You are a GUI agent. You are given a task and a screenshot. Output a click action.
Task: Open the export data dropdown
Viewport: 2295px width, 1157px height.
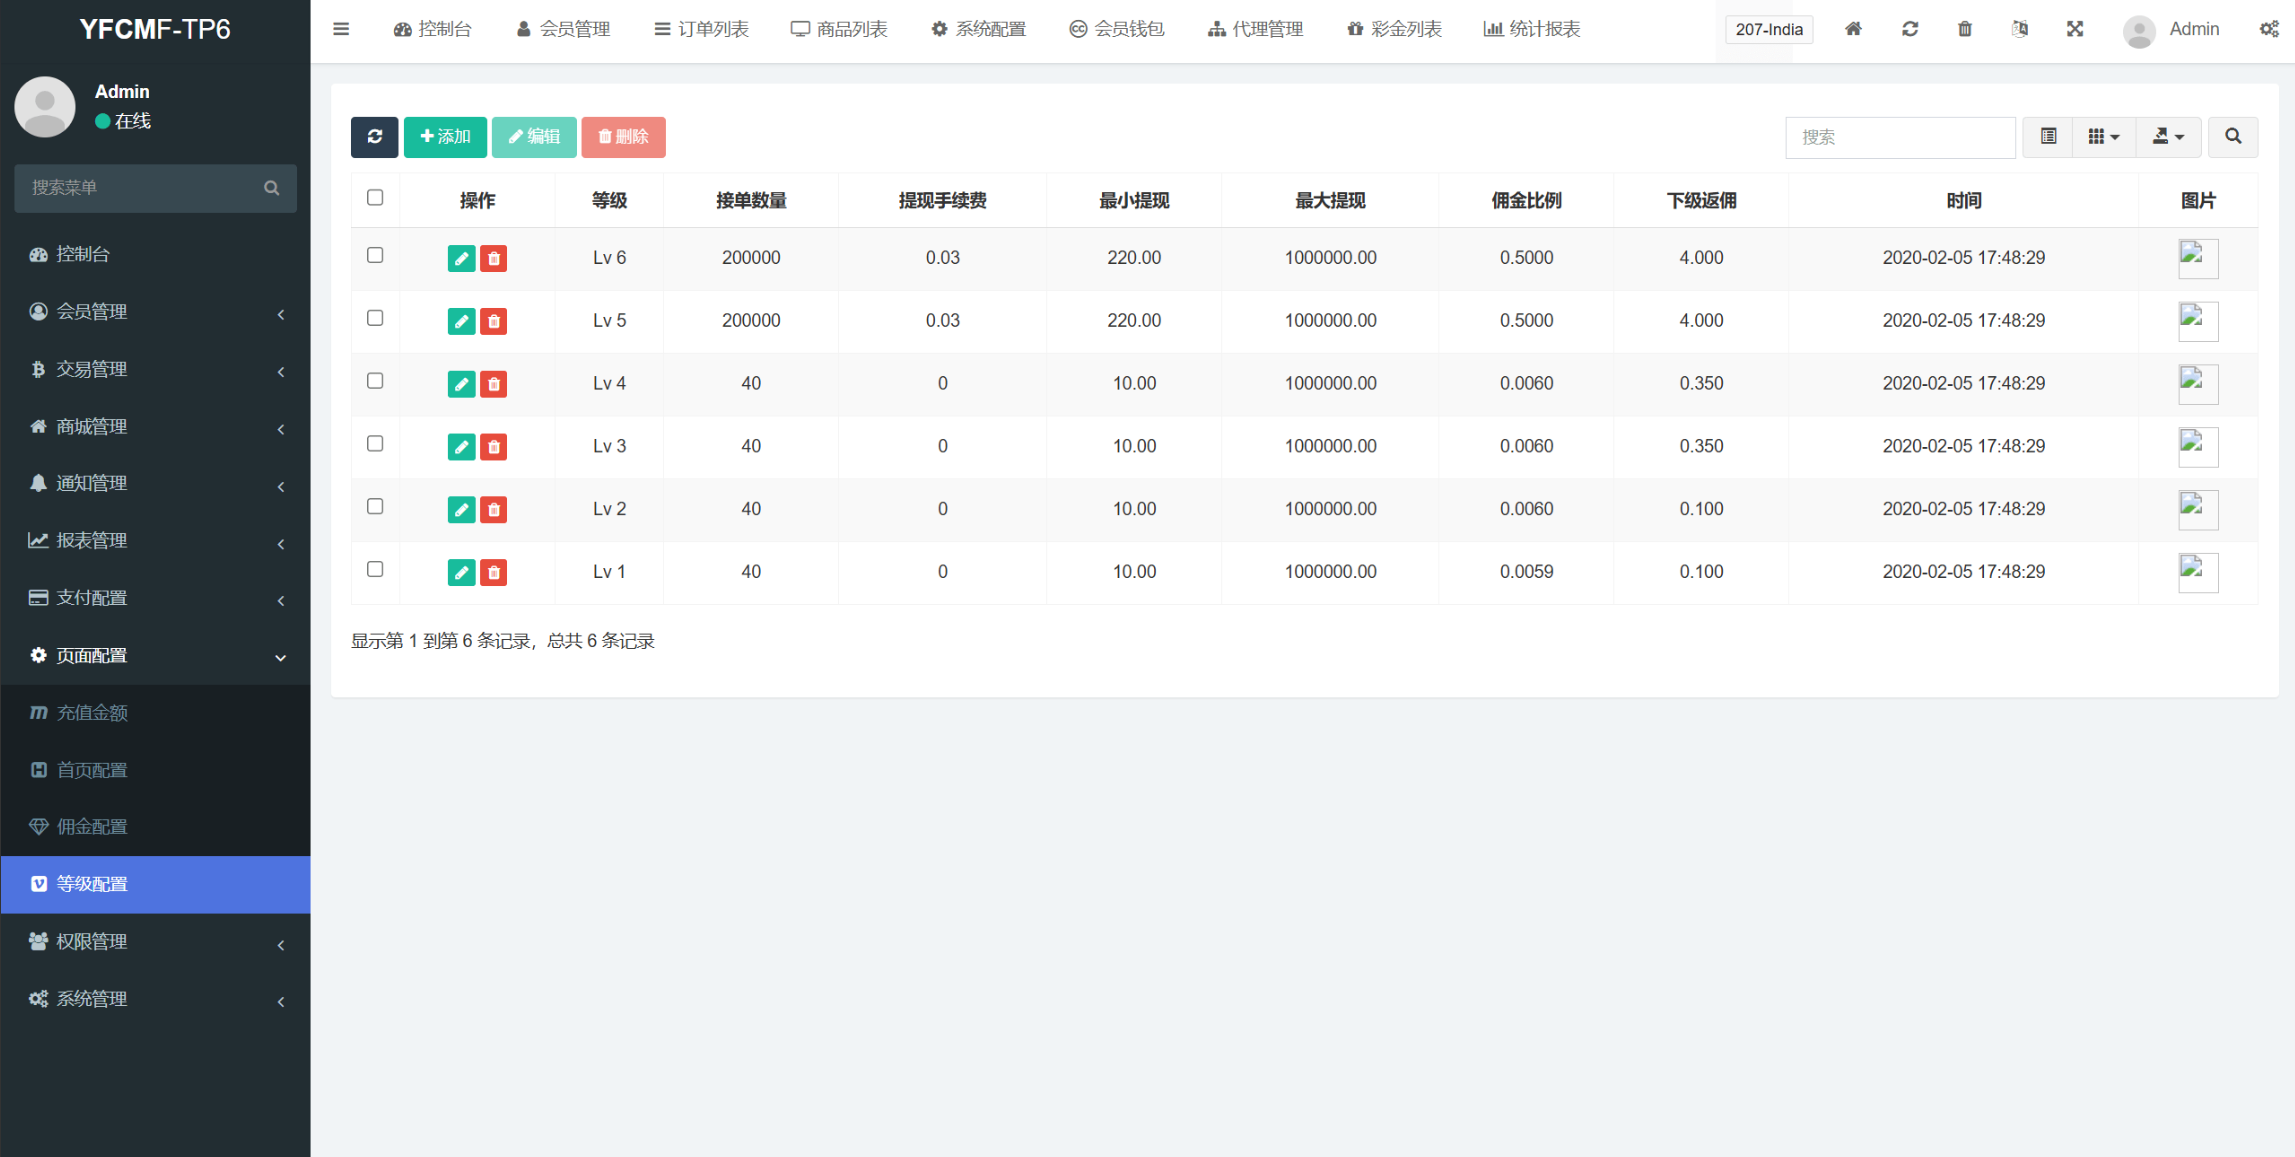pos(2168,137)
